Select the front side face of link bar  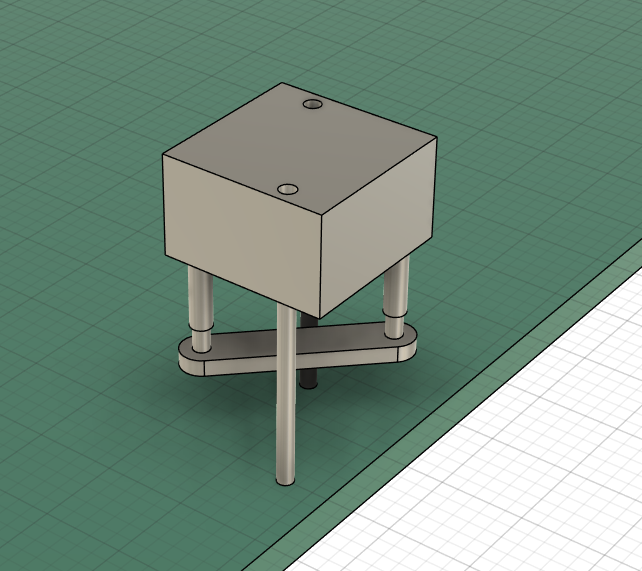tap(240, 367)
